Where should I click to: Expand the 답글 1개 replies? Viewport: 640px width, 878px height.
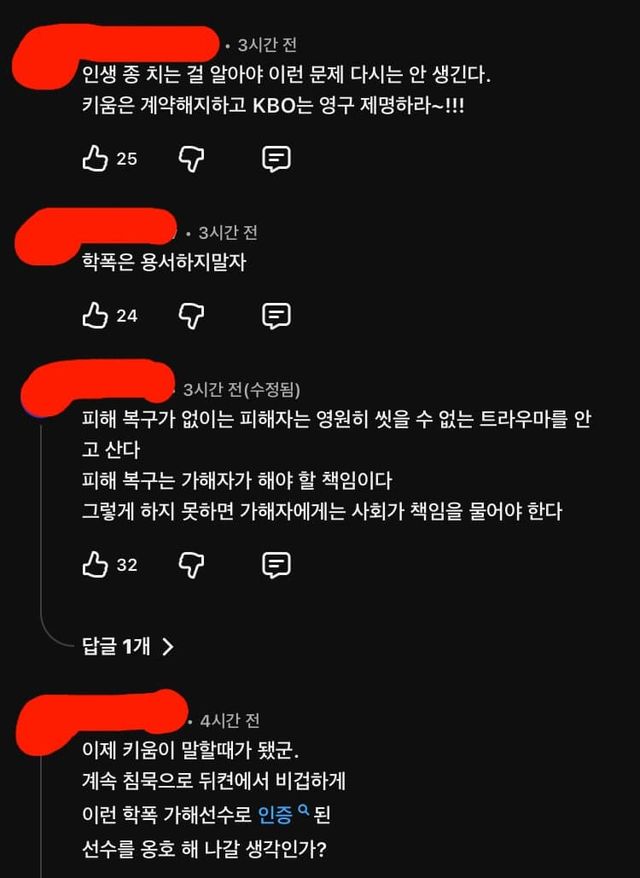[128, 646]
